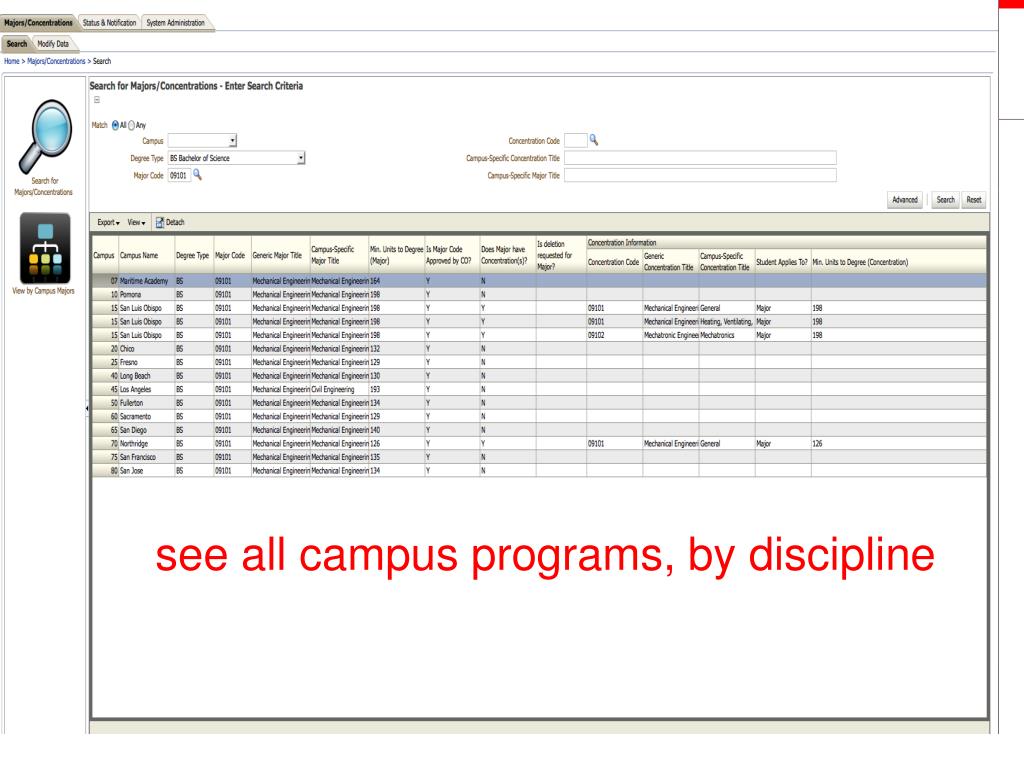1024x768 pixels.
Task: Sort by Student Applies To? column header
Action: pyautogui.click(x=783, y=262)
